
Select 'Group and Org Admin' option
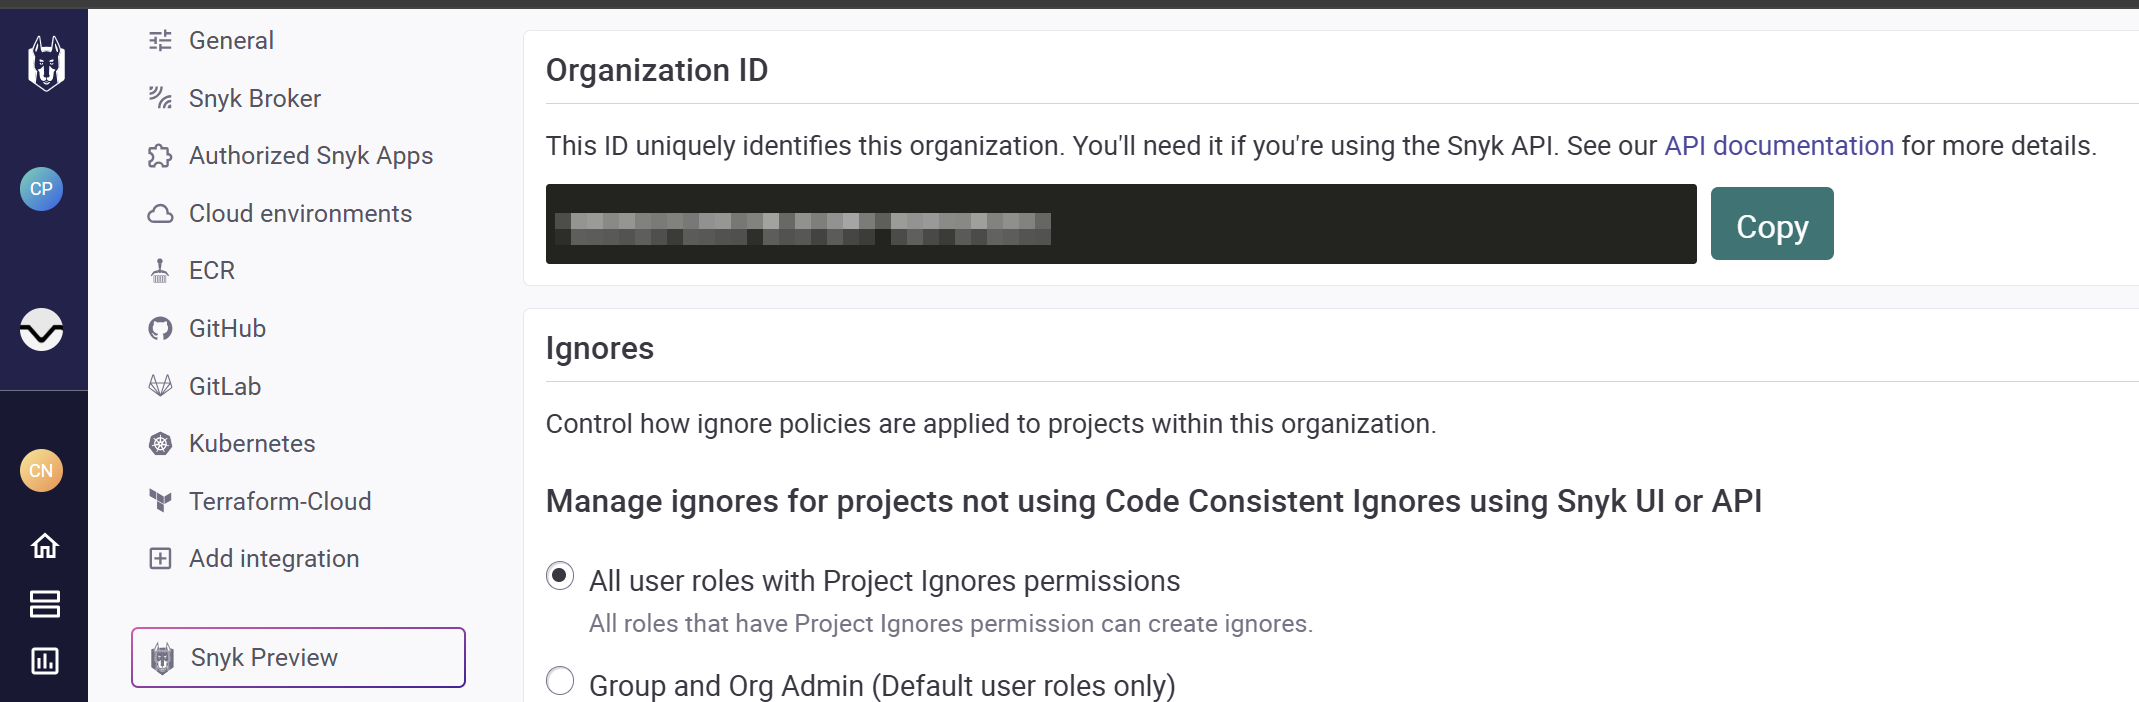click(x=560, y=681)
